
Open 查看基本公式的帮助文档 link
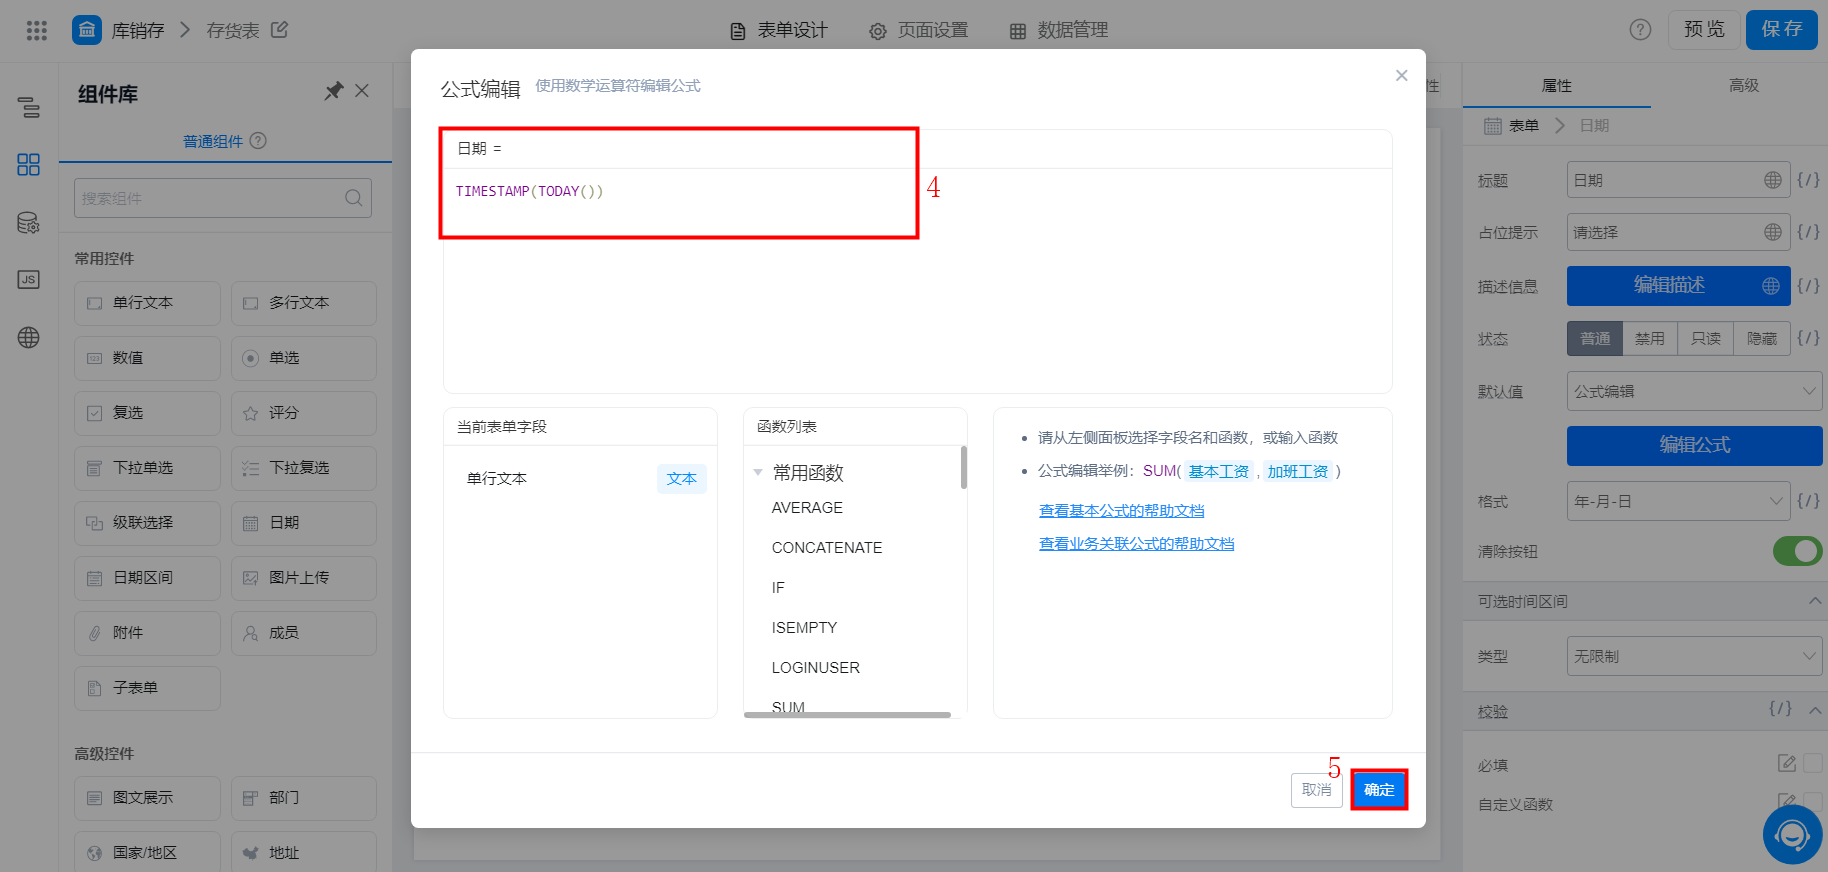[x=1121, y=511]
